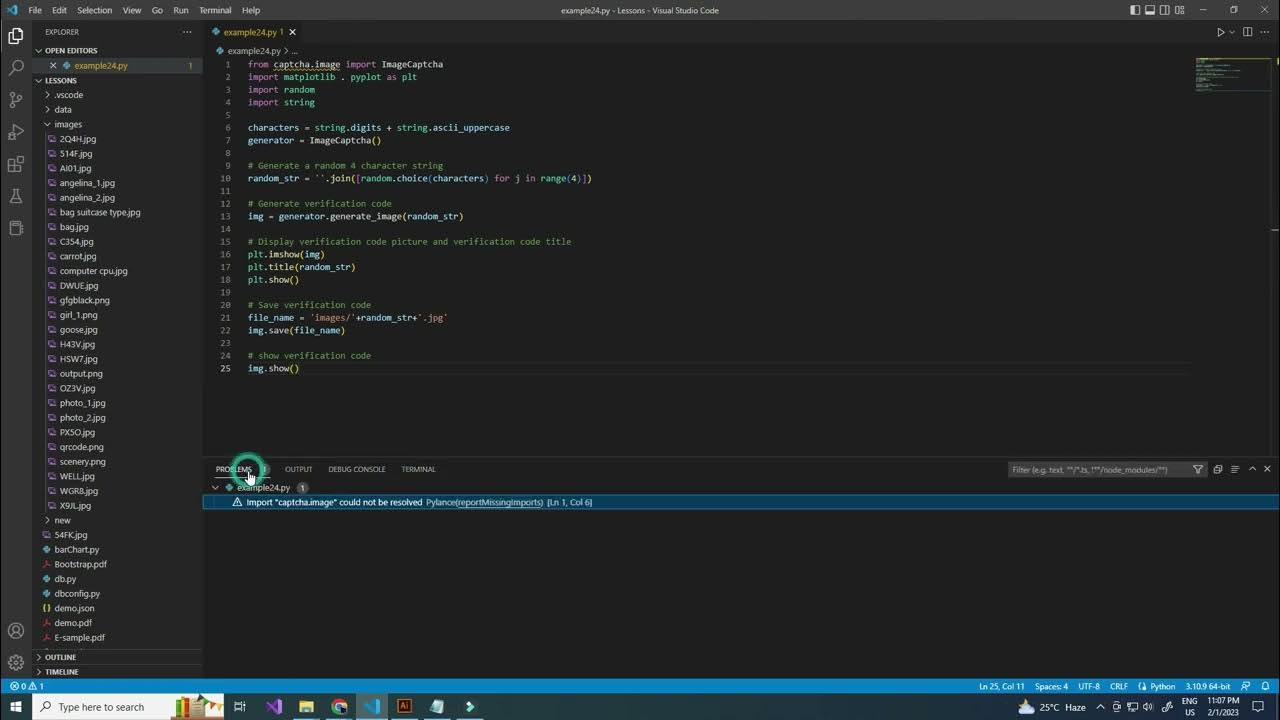Image resolution: width=1280 pixels, height=720 pixels.
Task: Open Google Chrome from the taskbar
Action: click(x=339, y=707)
